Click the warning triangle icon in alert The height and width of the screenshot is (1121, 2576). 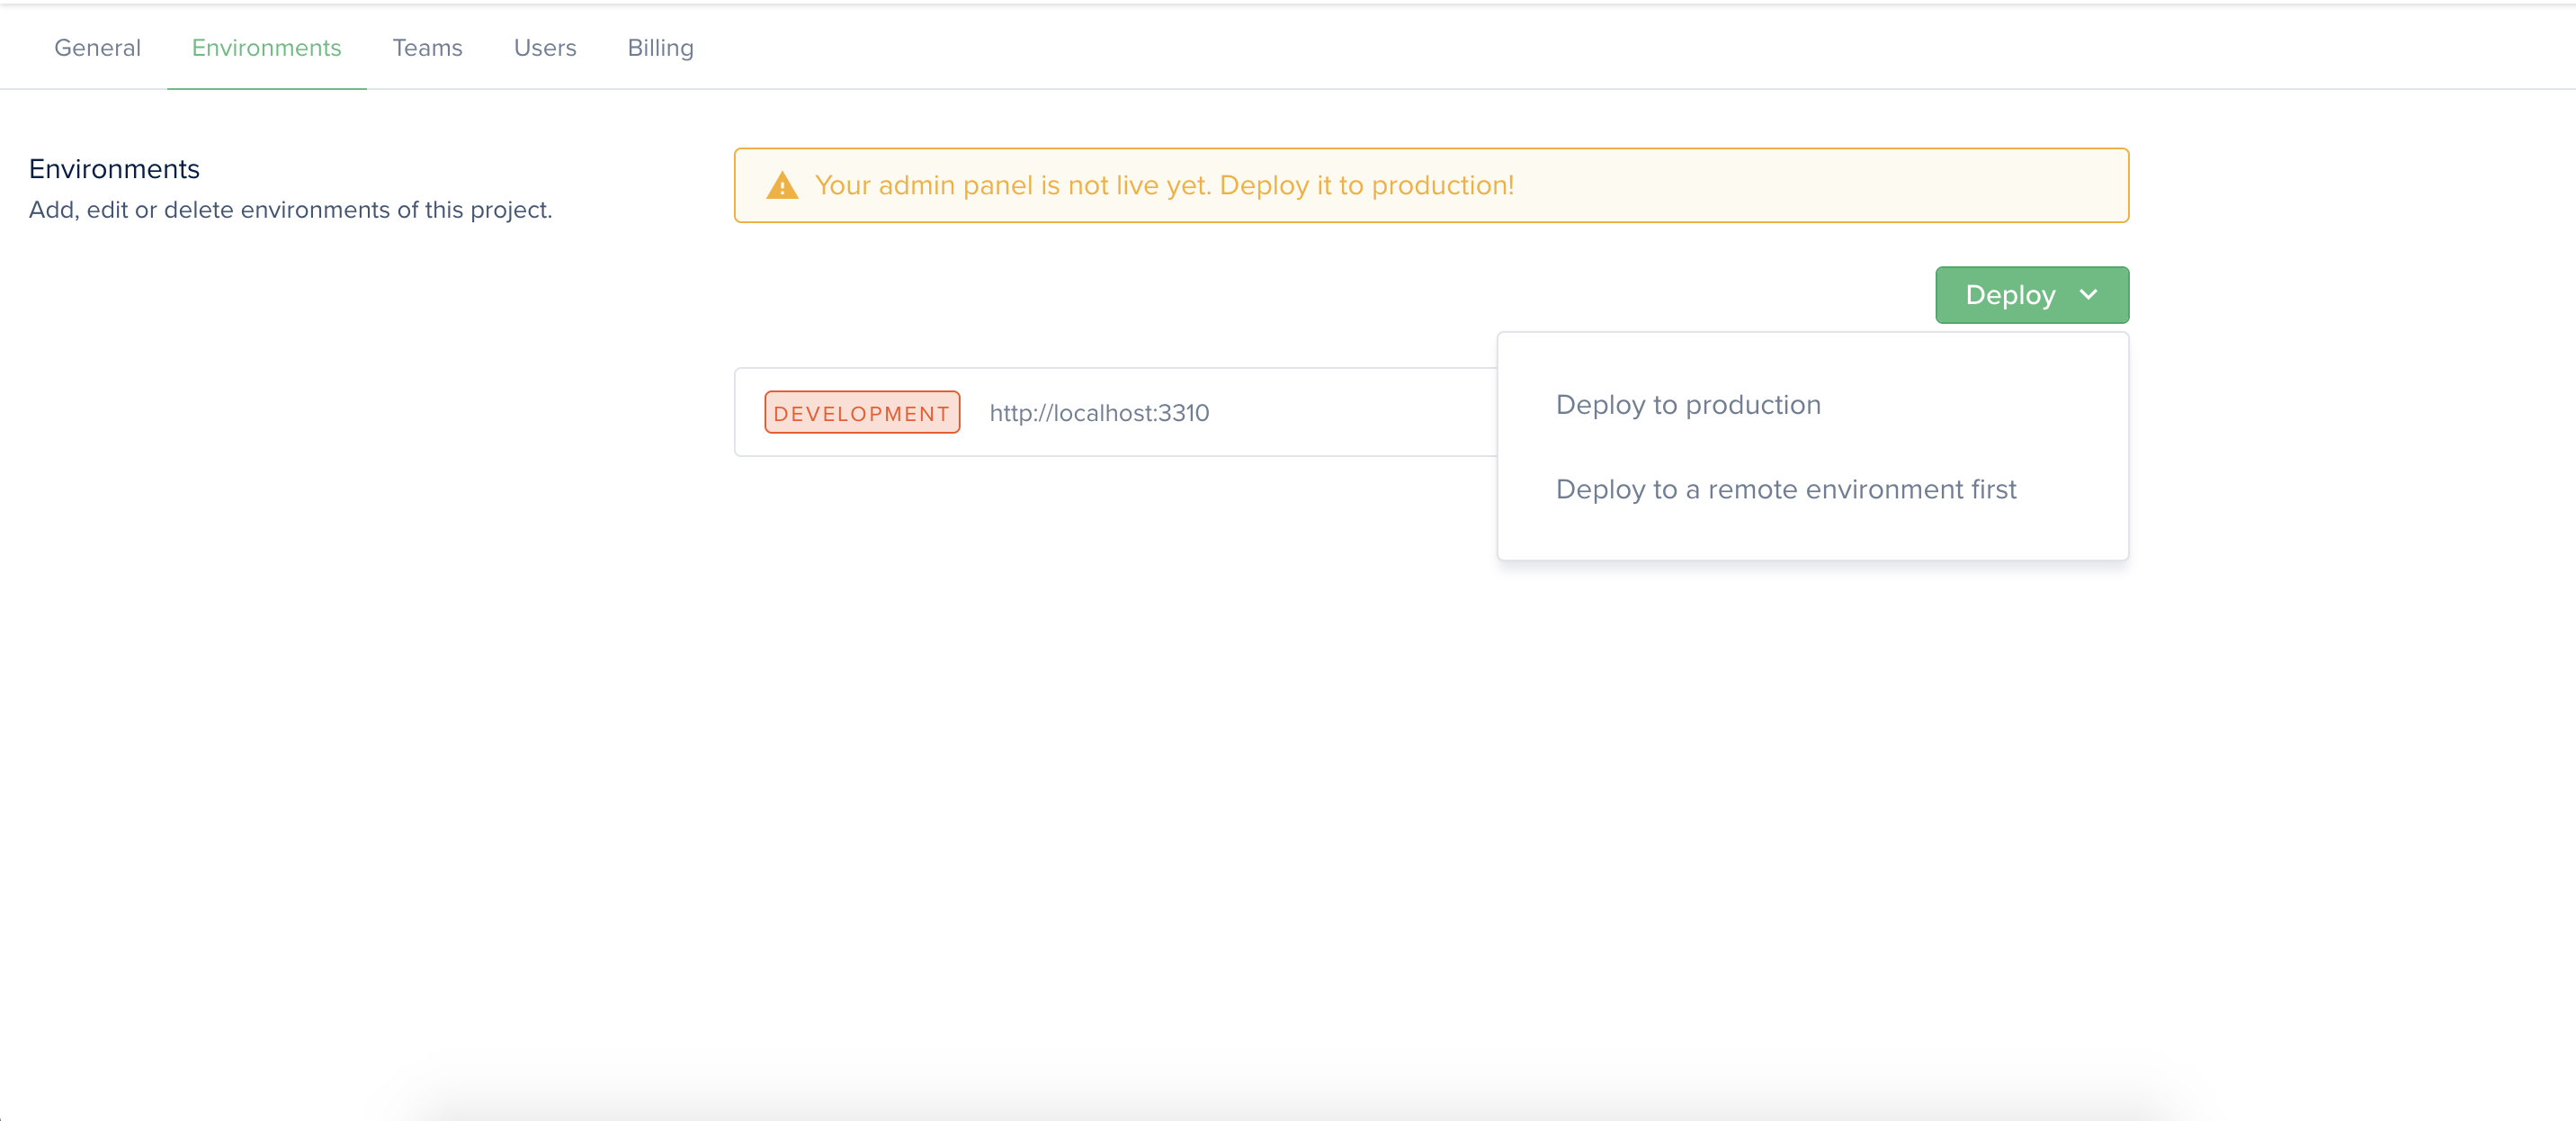[781, 186]
